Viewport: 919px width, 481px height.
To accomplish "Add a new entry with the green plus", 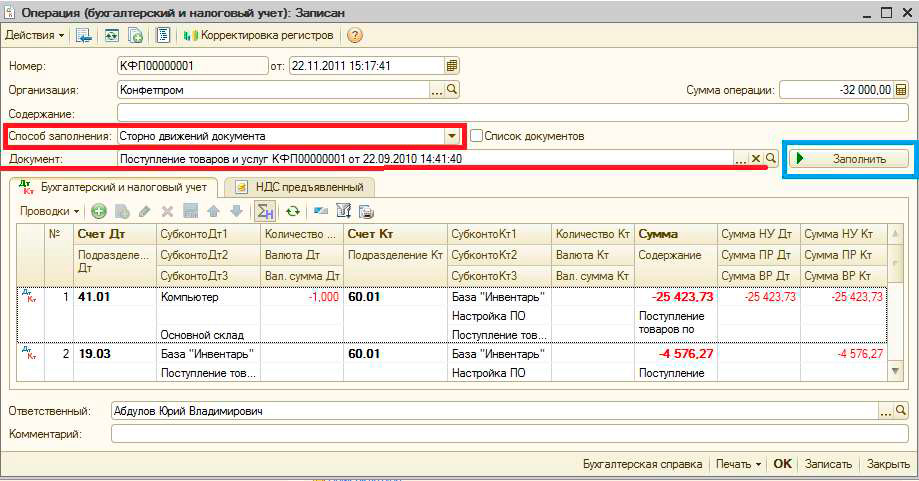I will [98, 211].
